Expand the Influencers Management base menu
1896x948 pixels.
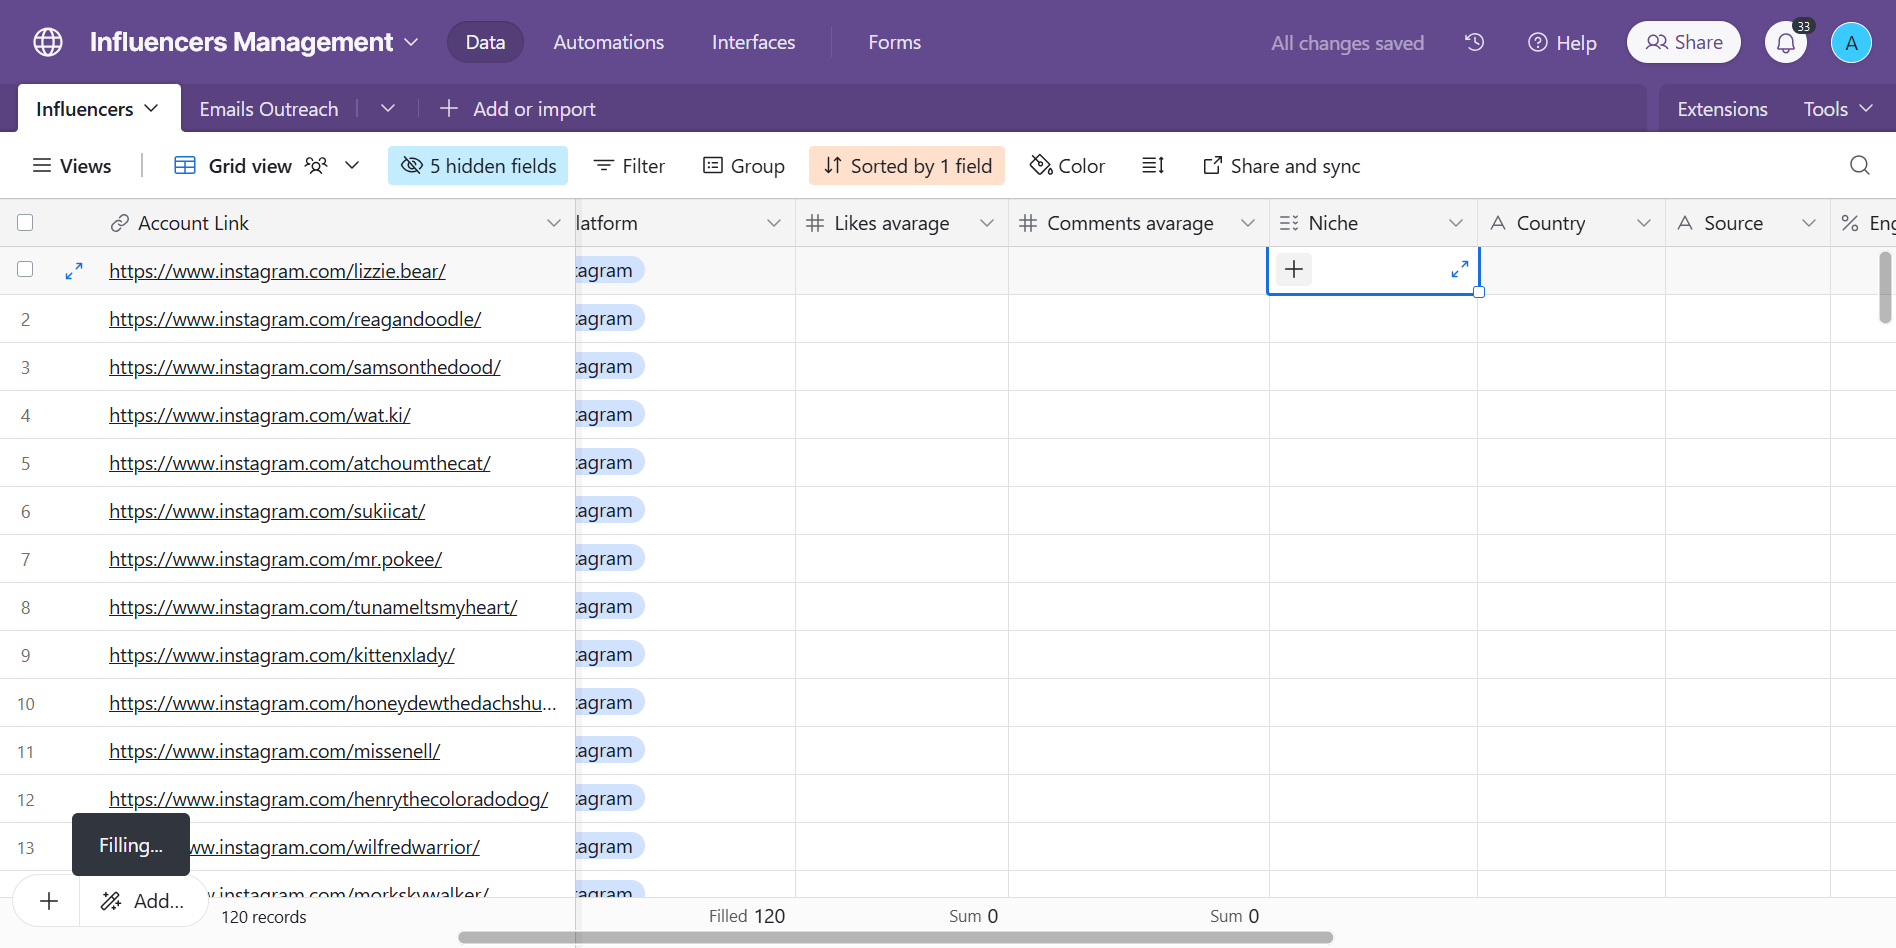411,42
